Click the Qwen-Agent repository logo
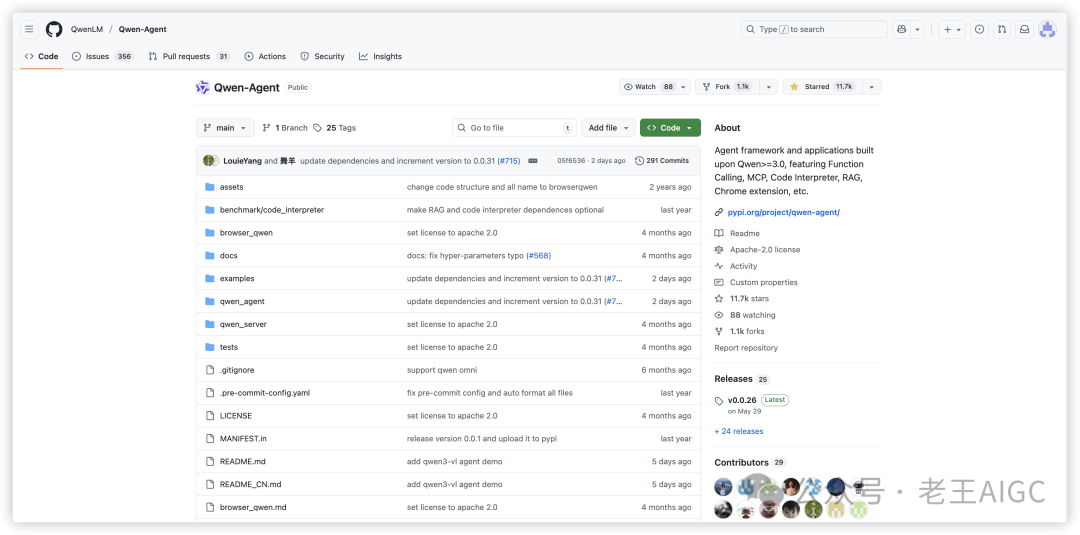 (x=202, y=87)
